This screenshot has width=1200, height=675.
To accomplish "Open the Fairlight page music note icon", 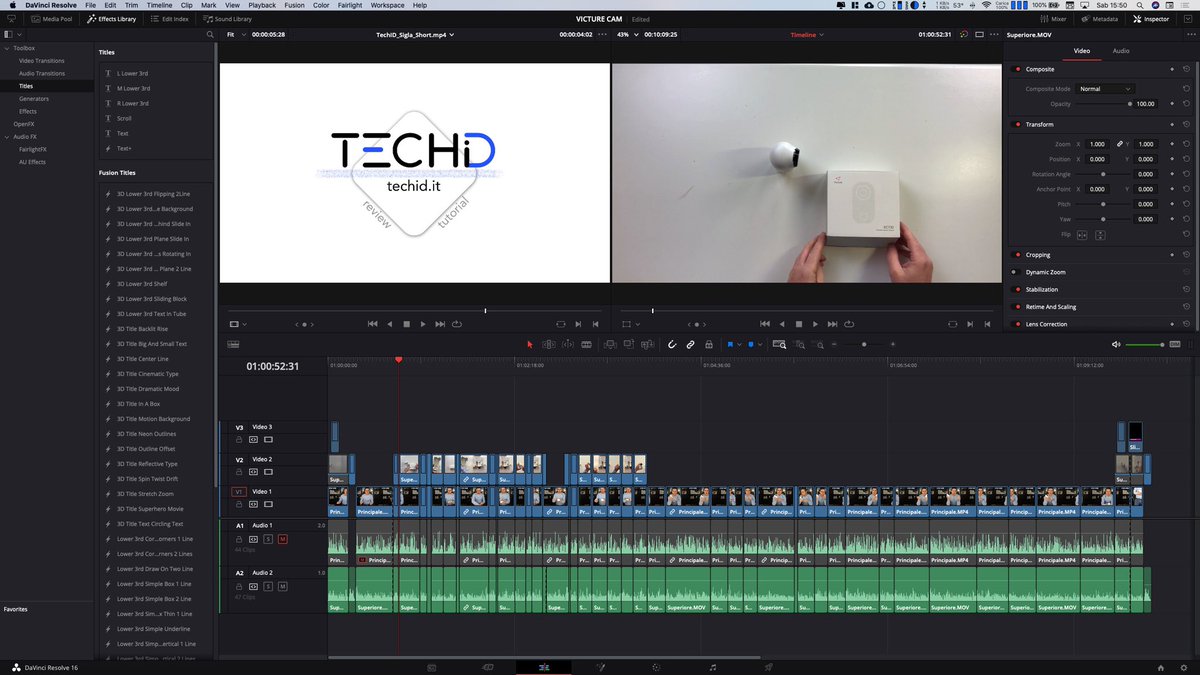I will pos(712,667).
